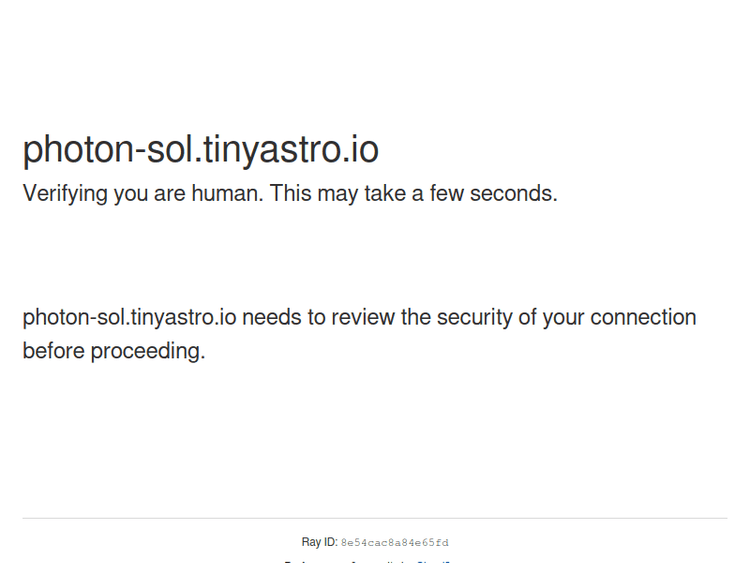Click the word "Verifying" in the subtitle
Image resolution: width=750 pixels, height=563 pixels.
[65, 194]
